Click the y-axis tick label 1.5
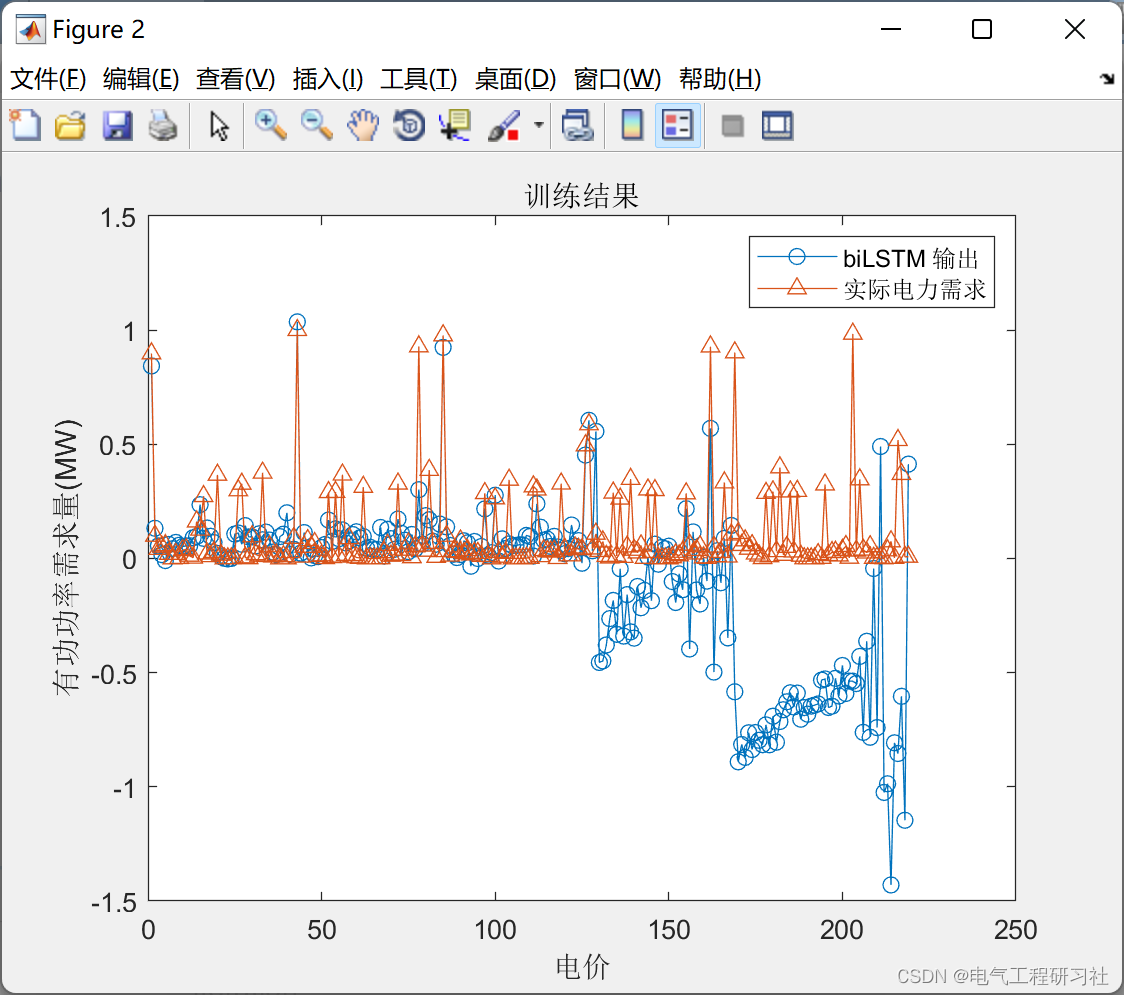The image size is (1124, 995). [118, 217]
